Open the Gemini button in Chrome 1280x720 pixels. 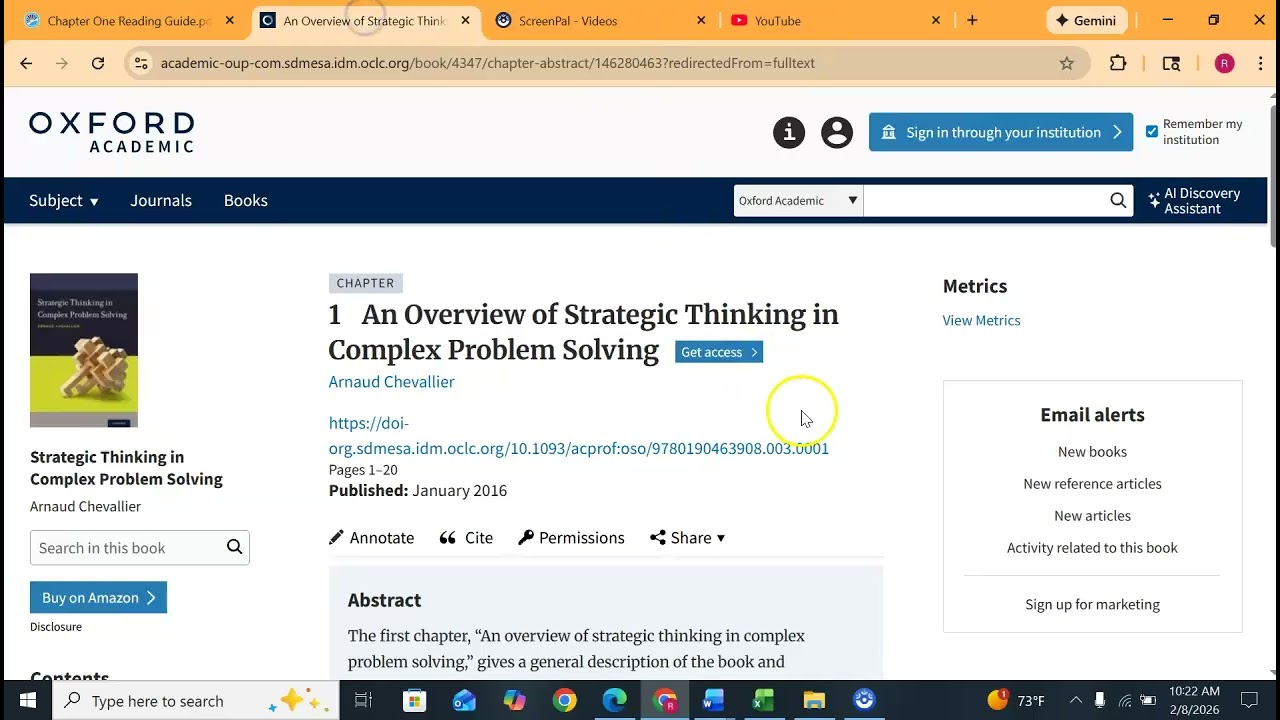coord(1087,20)
